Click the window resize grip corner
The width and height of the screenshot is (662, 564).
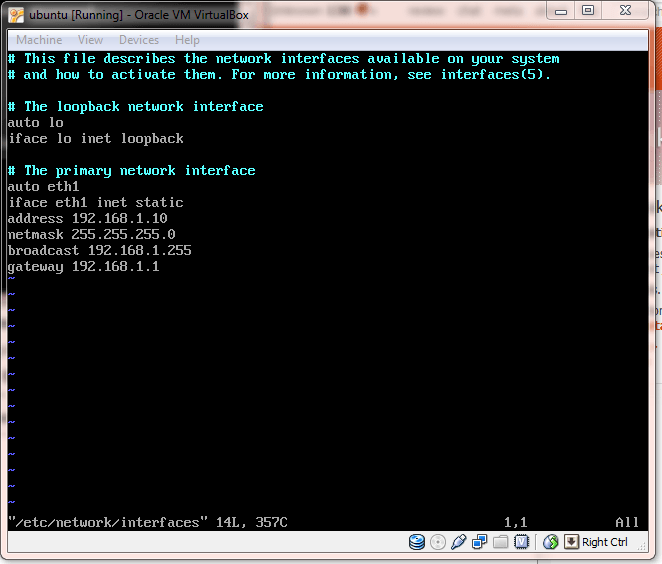[x=642, y=547]
